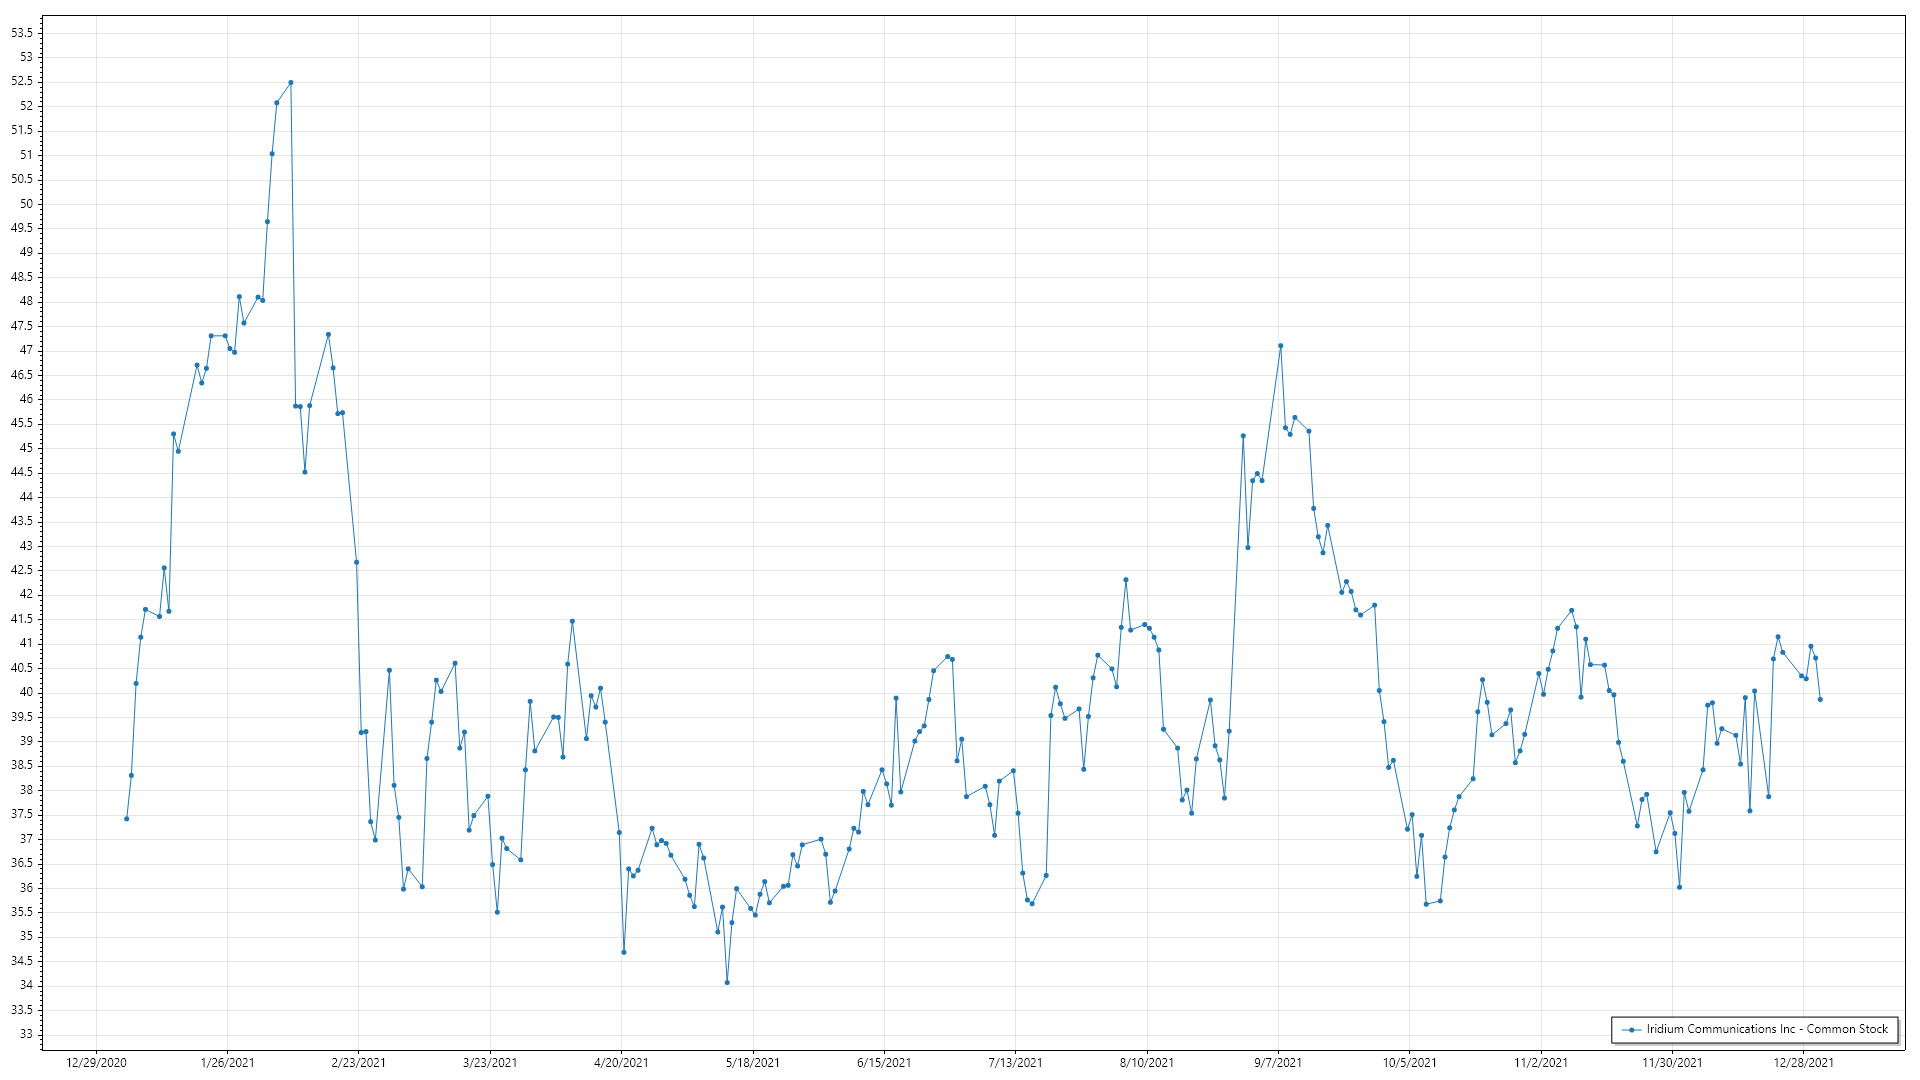Screen dimensions: 1920x1080
Task: Click the 12/28/2021 x-axis date label
Action: [1803, 1063]
